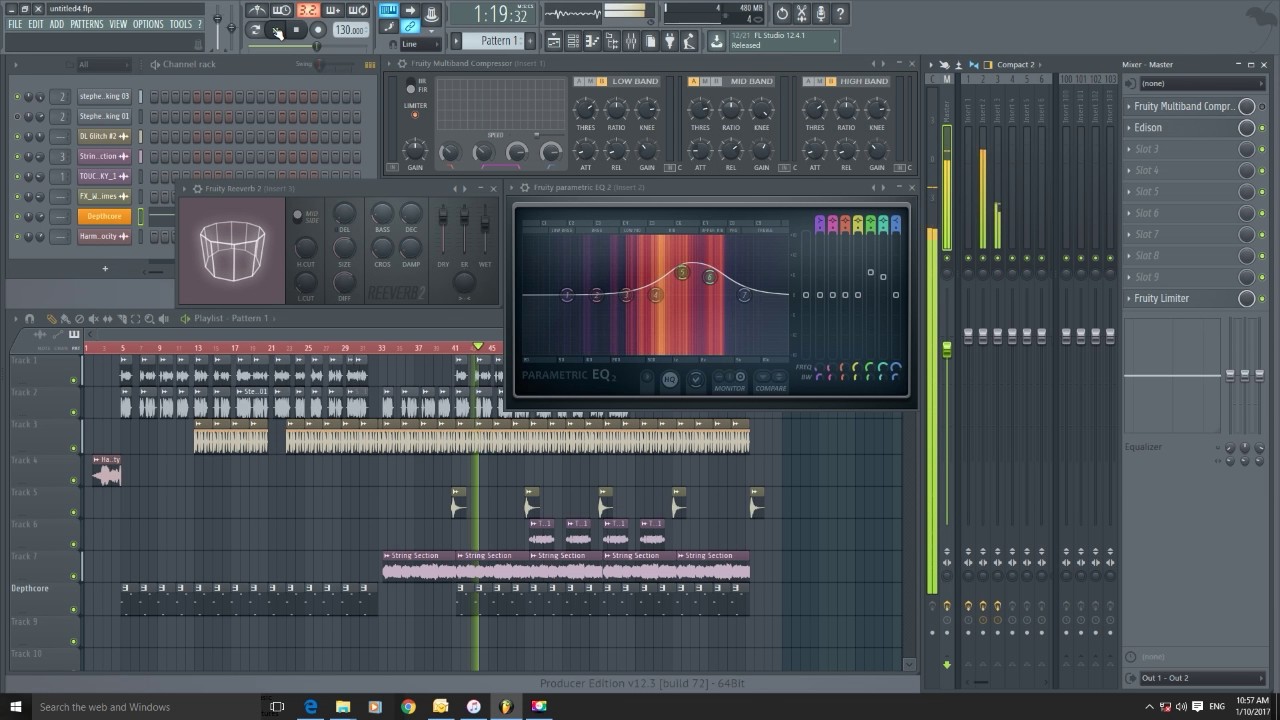Viewport: 1280px width, 720px height.
Task: Click the Master track volume fader
Action: pos(947,350)
